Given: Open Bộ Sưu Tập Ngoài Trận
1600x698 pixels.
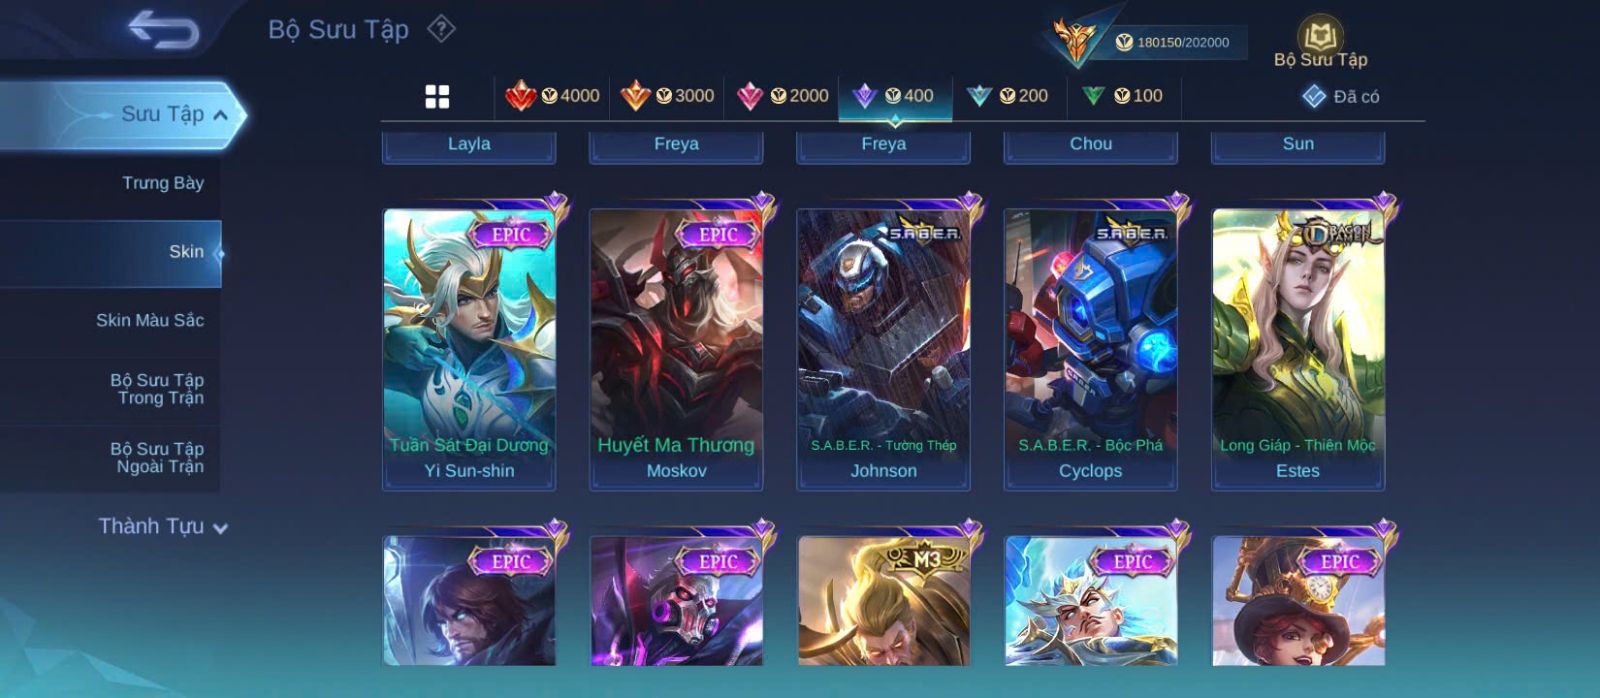Looking at the screenshot, I should pyautogui.click(x=157, y=458).
